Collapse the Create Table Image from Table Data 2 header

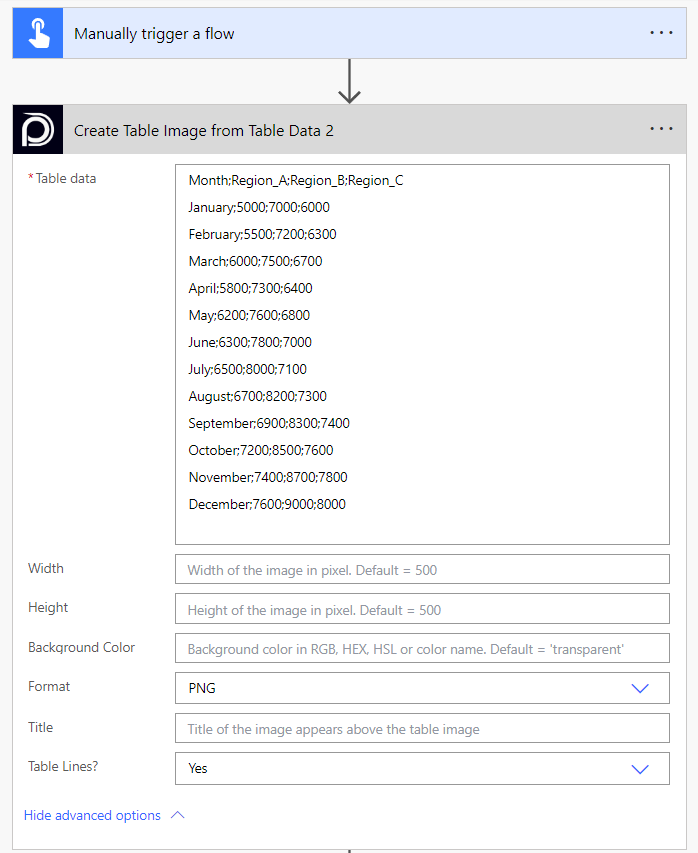204,130
